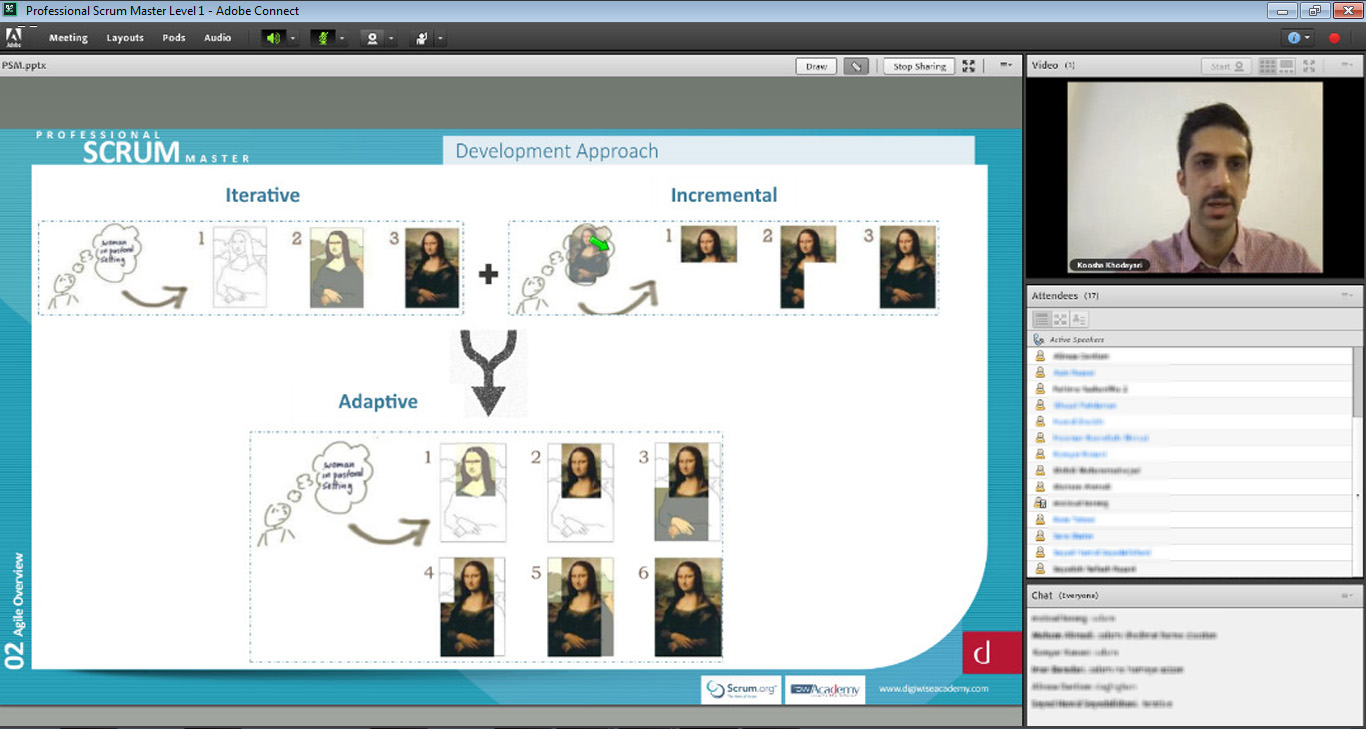Click the red 'd' logo on slide
The height and width of the screenshot is (729, 1366).
[992, 653]
